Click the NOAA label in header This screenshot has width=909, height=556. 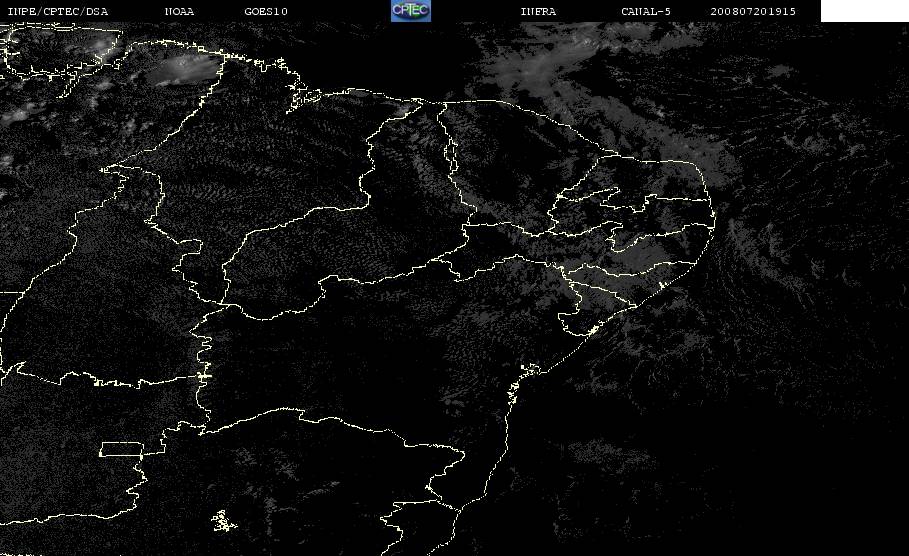point(180,12)
